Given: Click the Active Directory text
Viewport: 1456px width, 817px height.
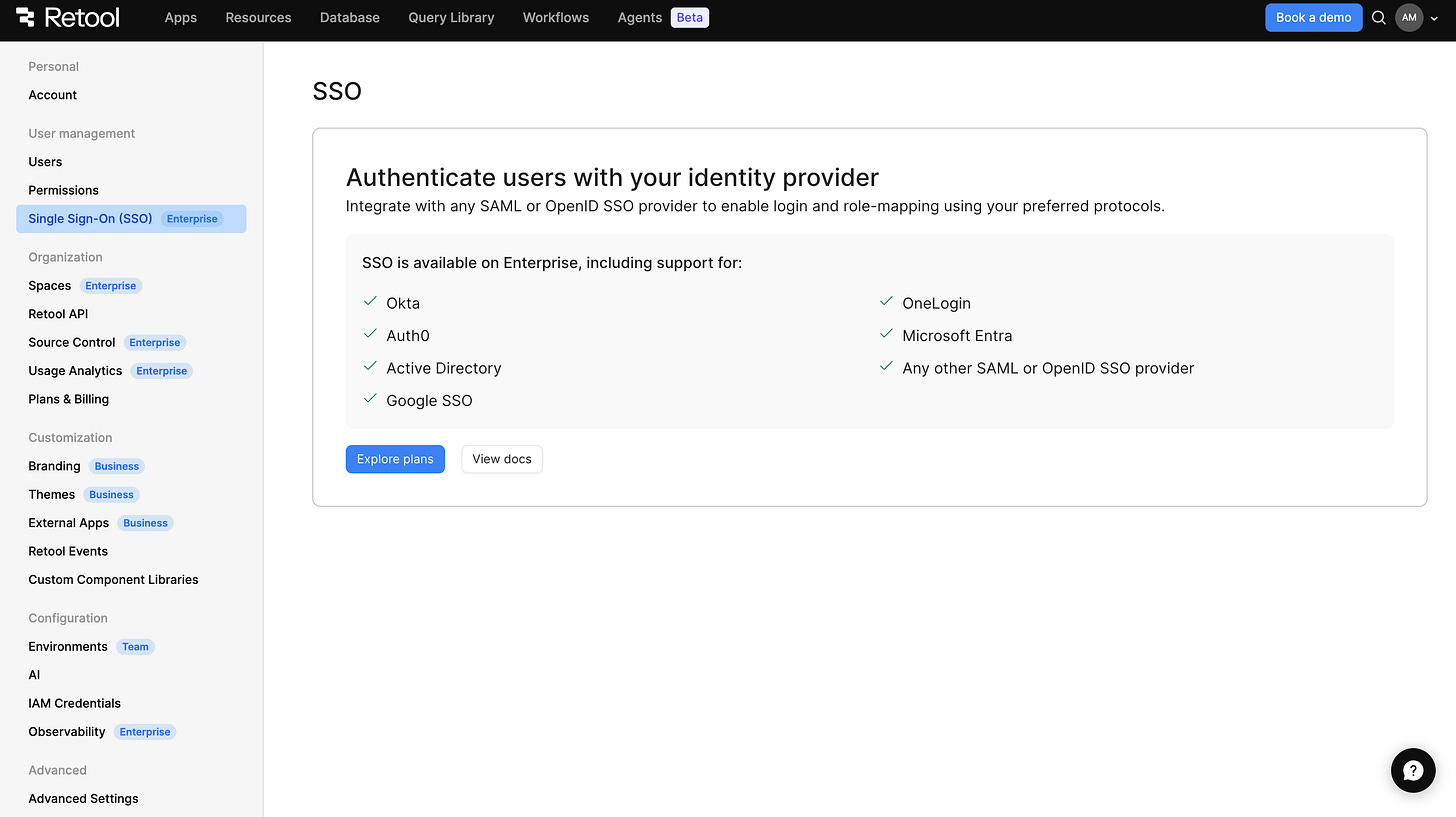Looking at the screenshot, I should pyautogui.click(x=444, y=368).
